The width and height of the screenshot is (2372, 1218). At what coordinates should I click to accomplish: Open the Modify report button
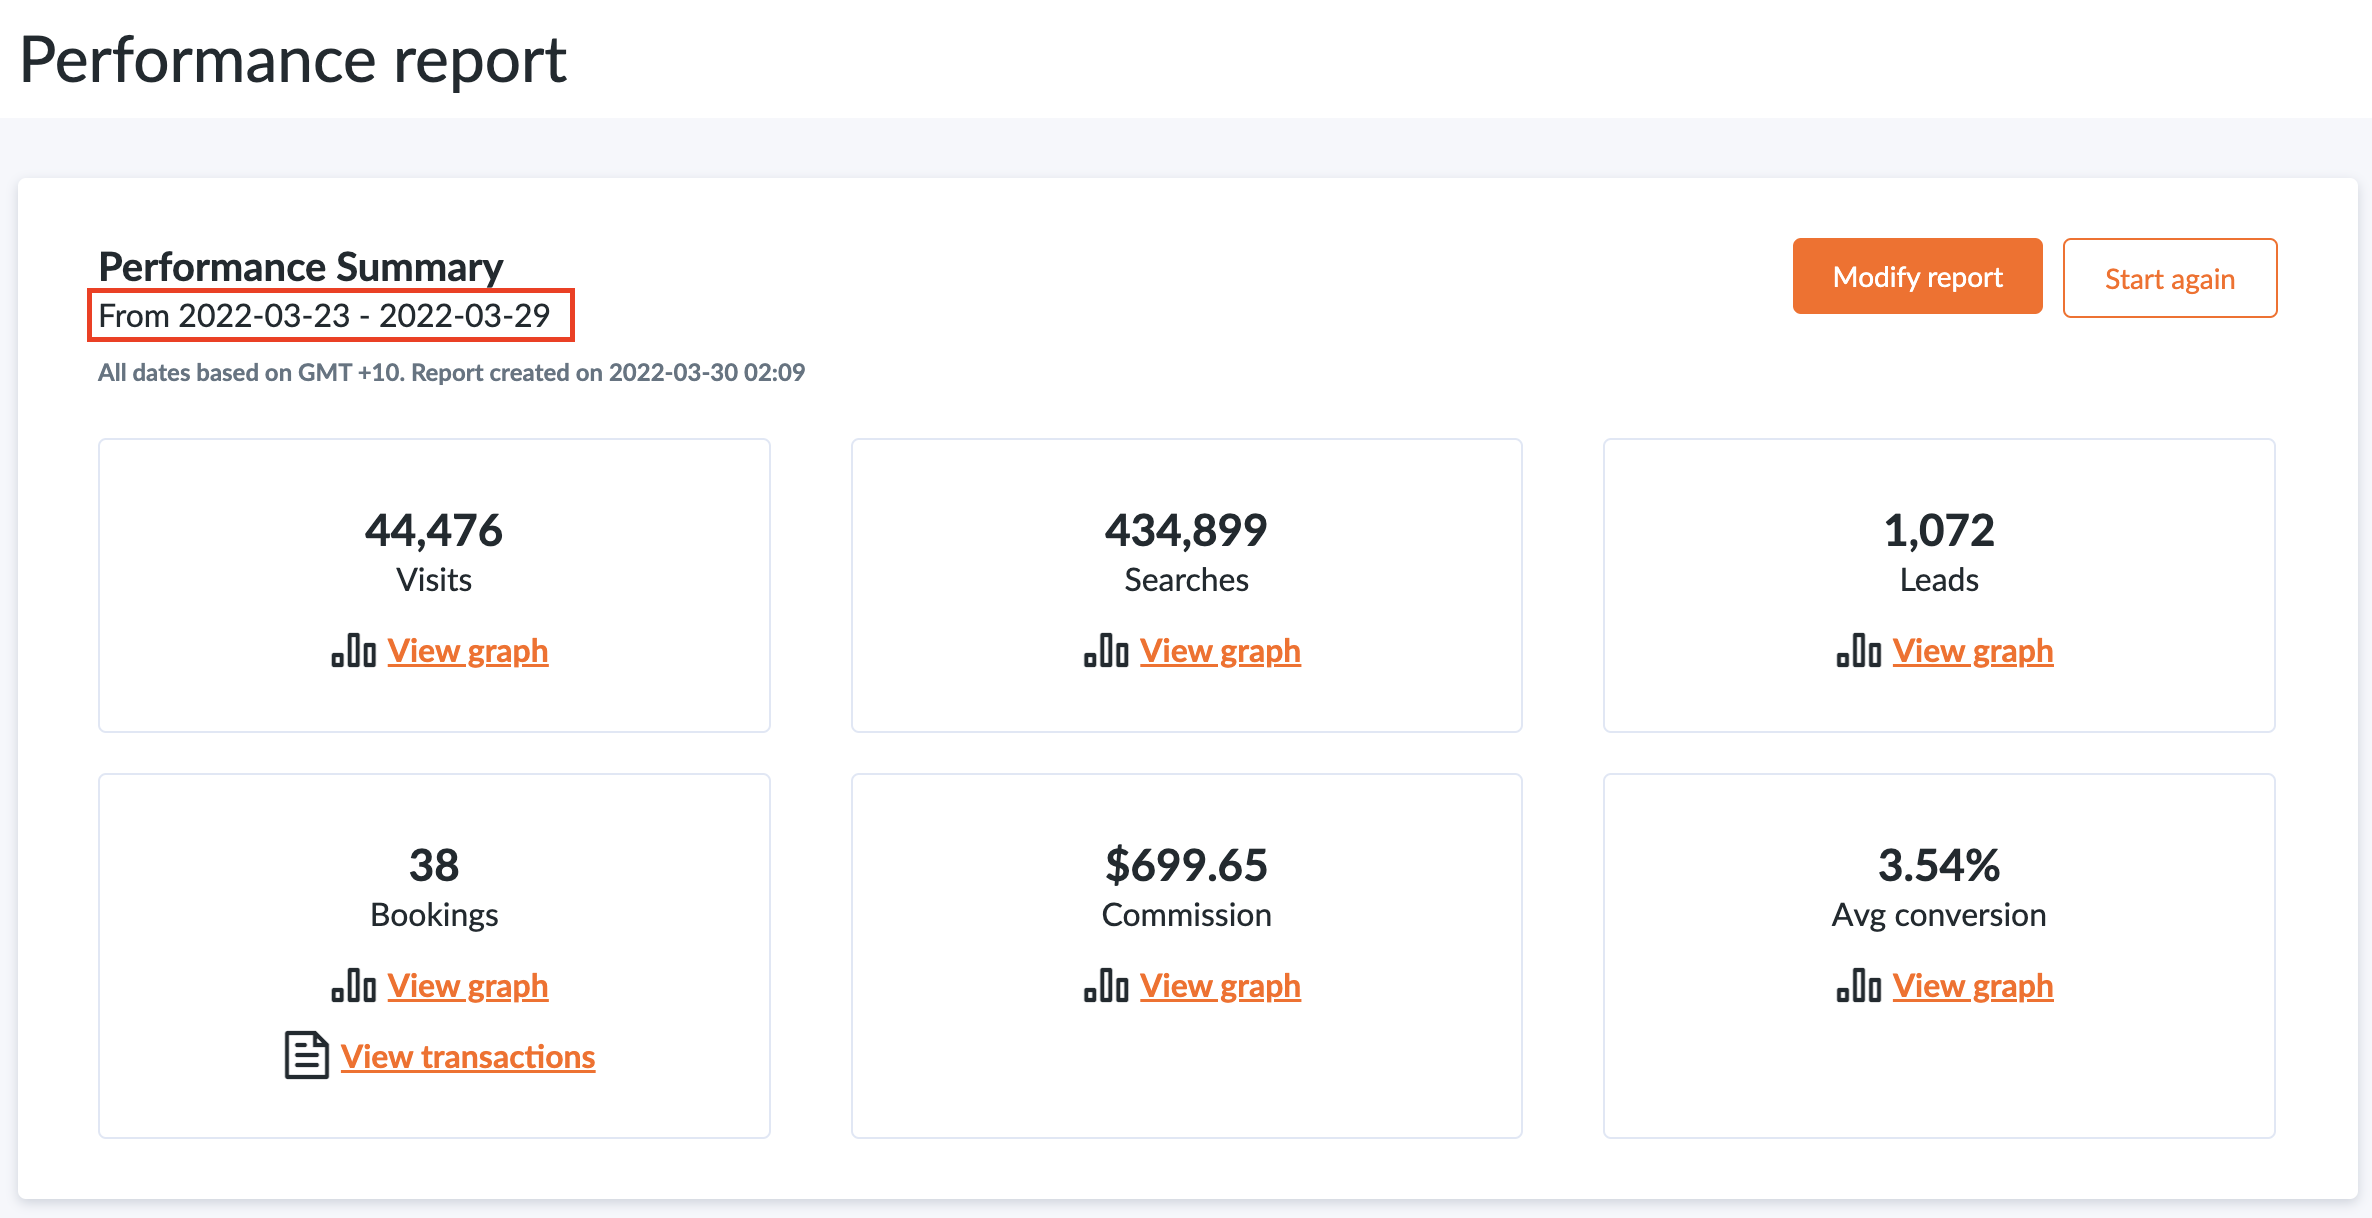(1917, 277)
